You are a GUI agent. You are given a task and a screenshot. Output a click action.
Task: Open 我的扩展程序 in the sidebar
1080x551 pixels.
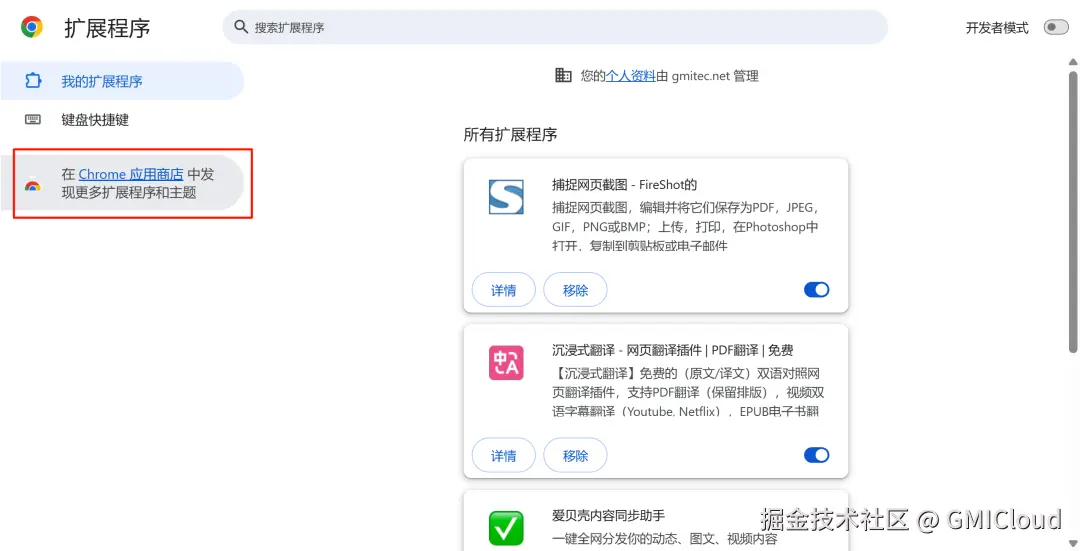(x=122, y=81)
